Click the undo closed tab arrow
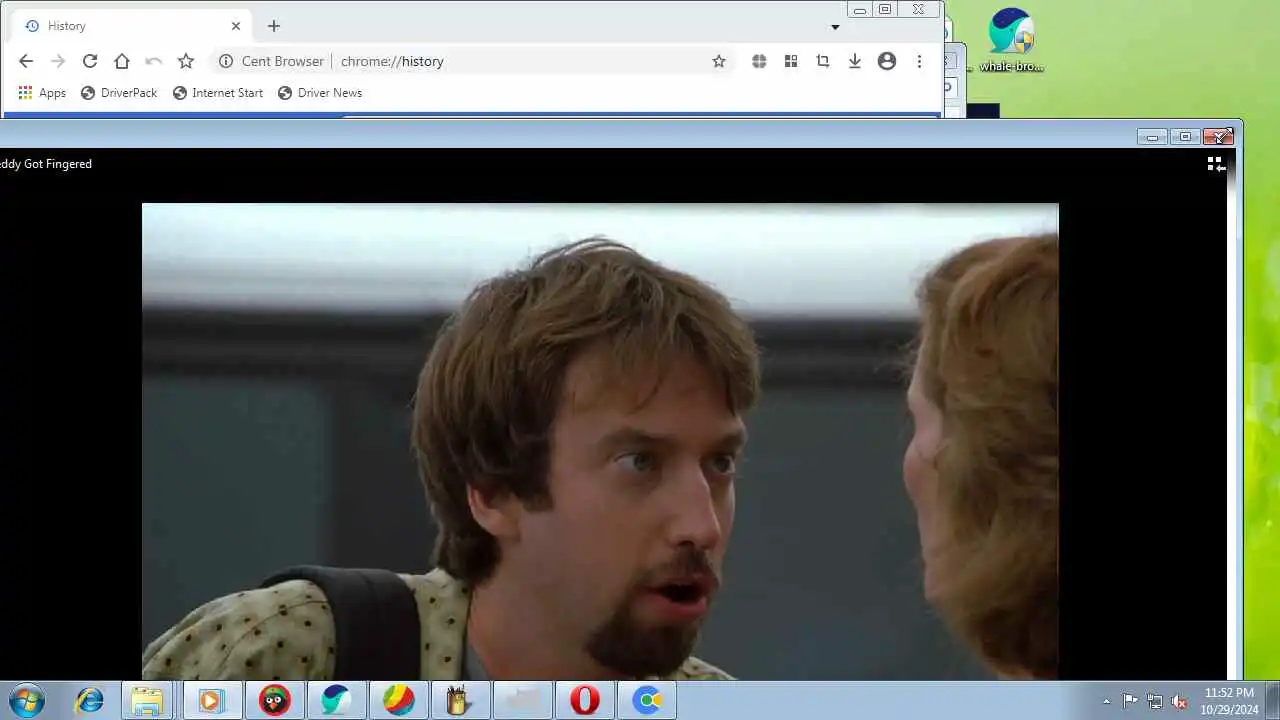The width and height of the screenshot is (1280, 720). (x=154, y=61)
